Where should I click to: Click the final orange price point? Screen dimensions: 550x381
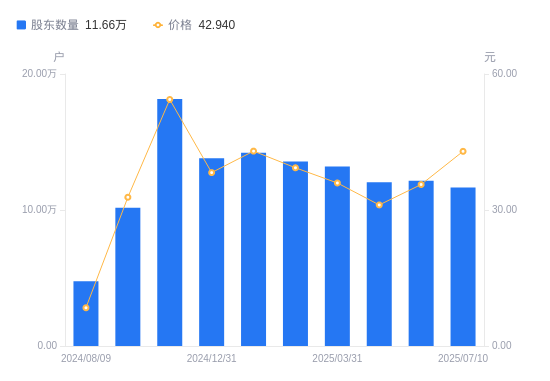pyautogui.click(x=463, y=152)
